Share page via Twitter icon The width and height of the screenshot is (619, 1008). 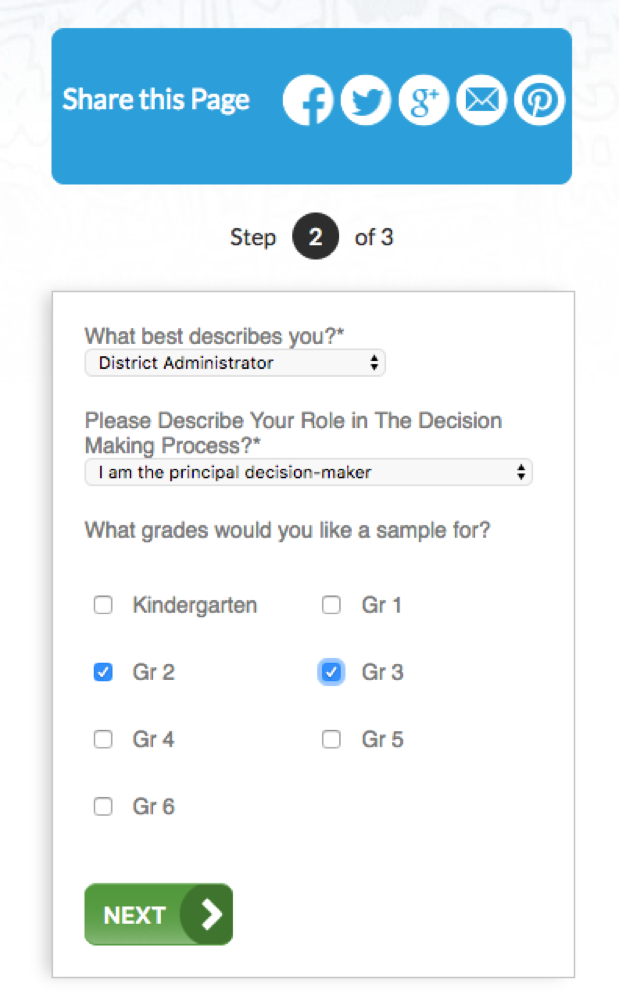[x=366, y=101]
